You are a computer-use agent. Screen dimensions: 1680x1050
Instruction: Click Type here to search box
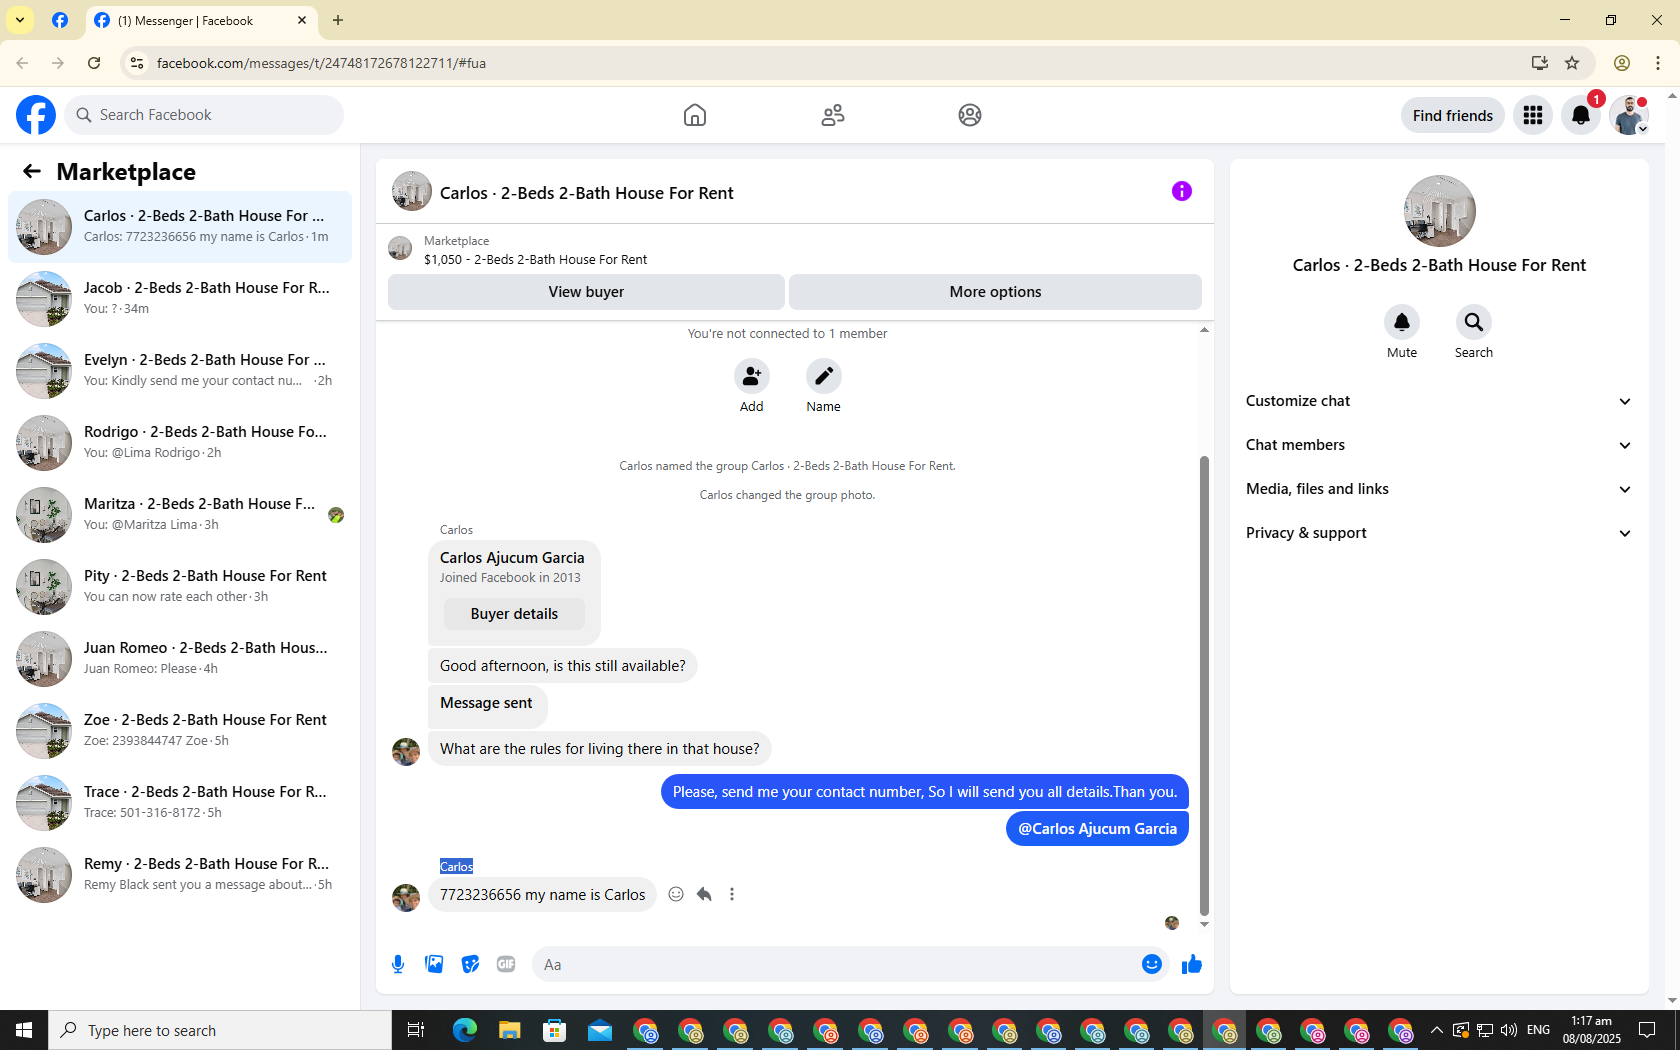point(220,1030)
